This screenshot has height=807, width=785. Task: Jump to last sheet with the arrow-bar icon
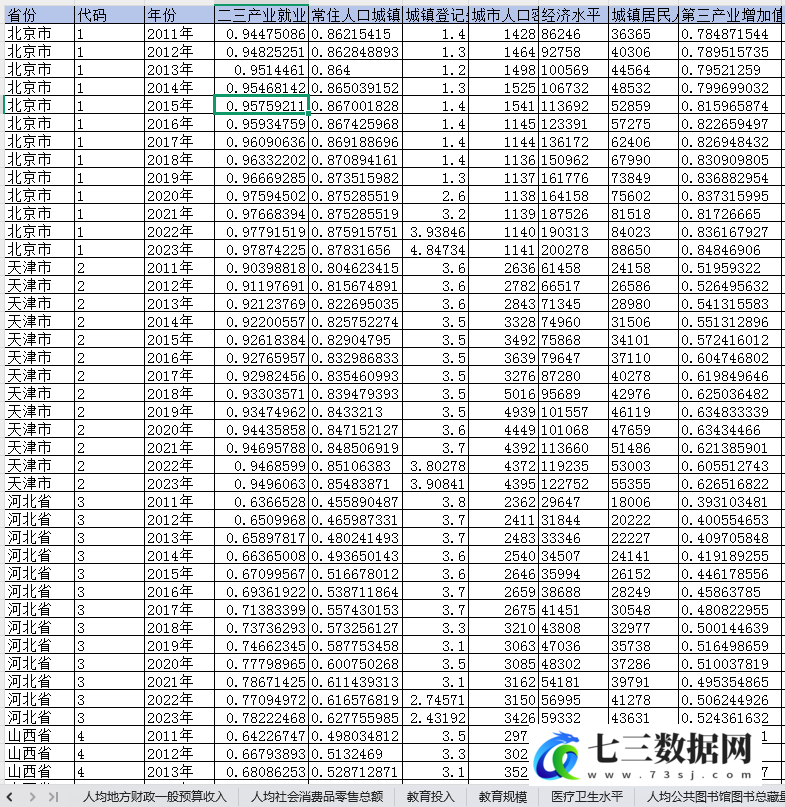coord(53,797)
